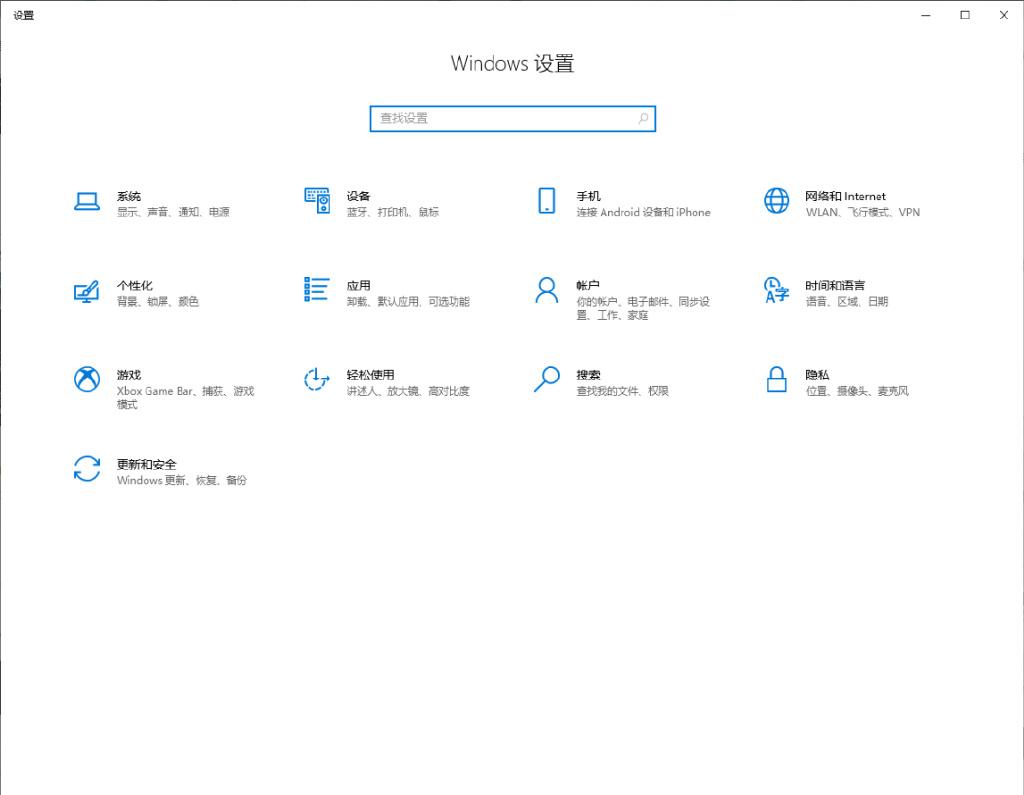Click the 设备 keyboard and speaker icon
The image size is (1024, 795).
[317, 201]
